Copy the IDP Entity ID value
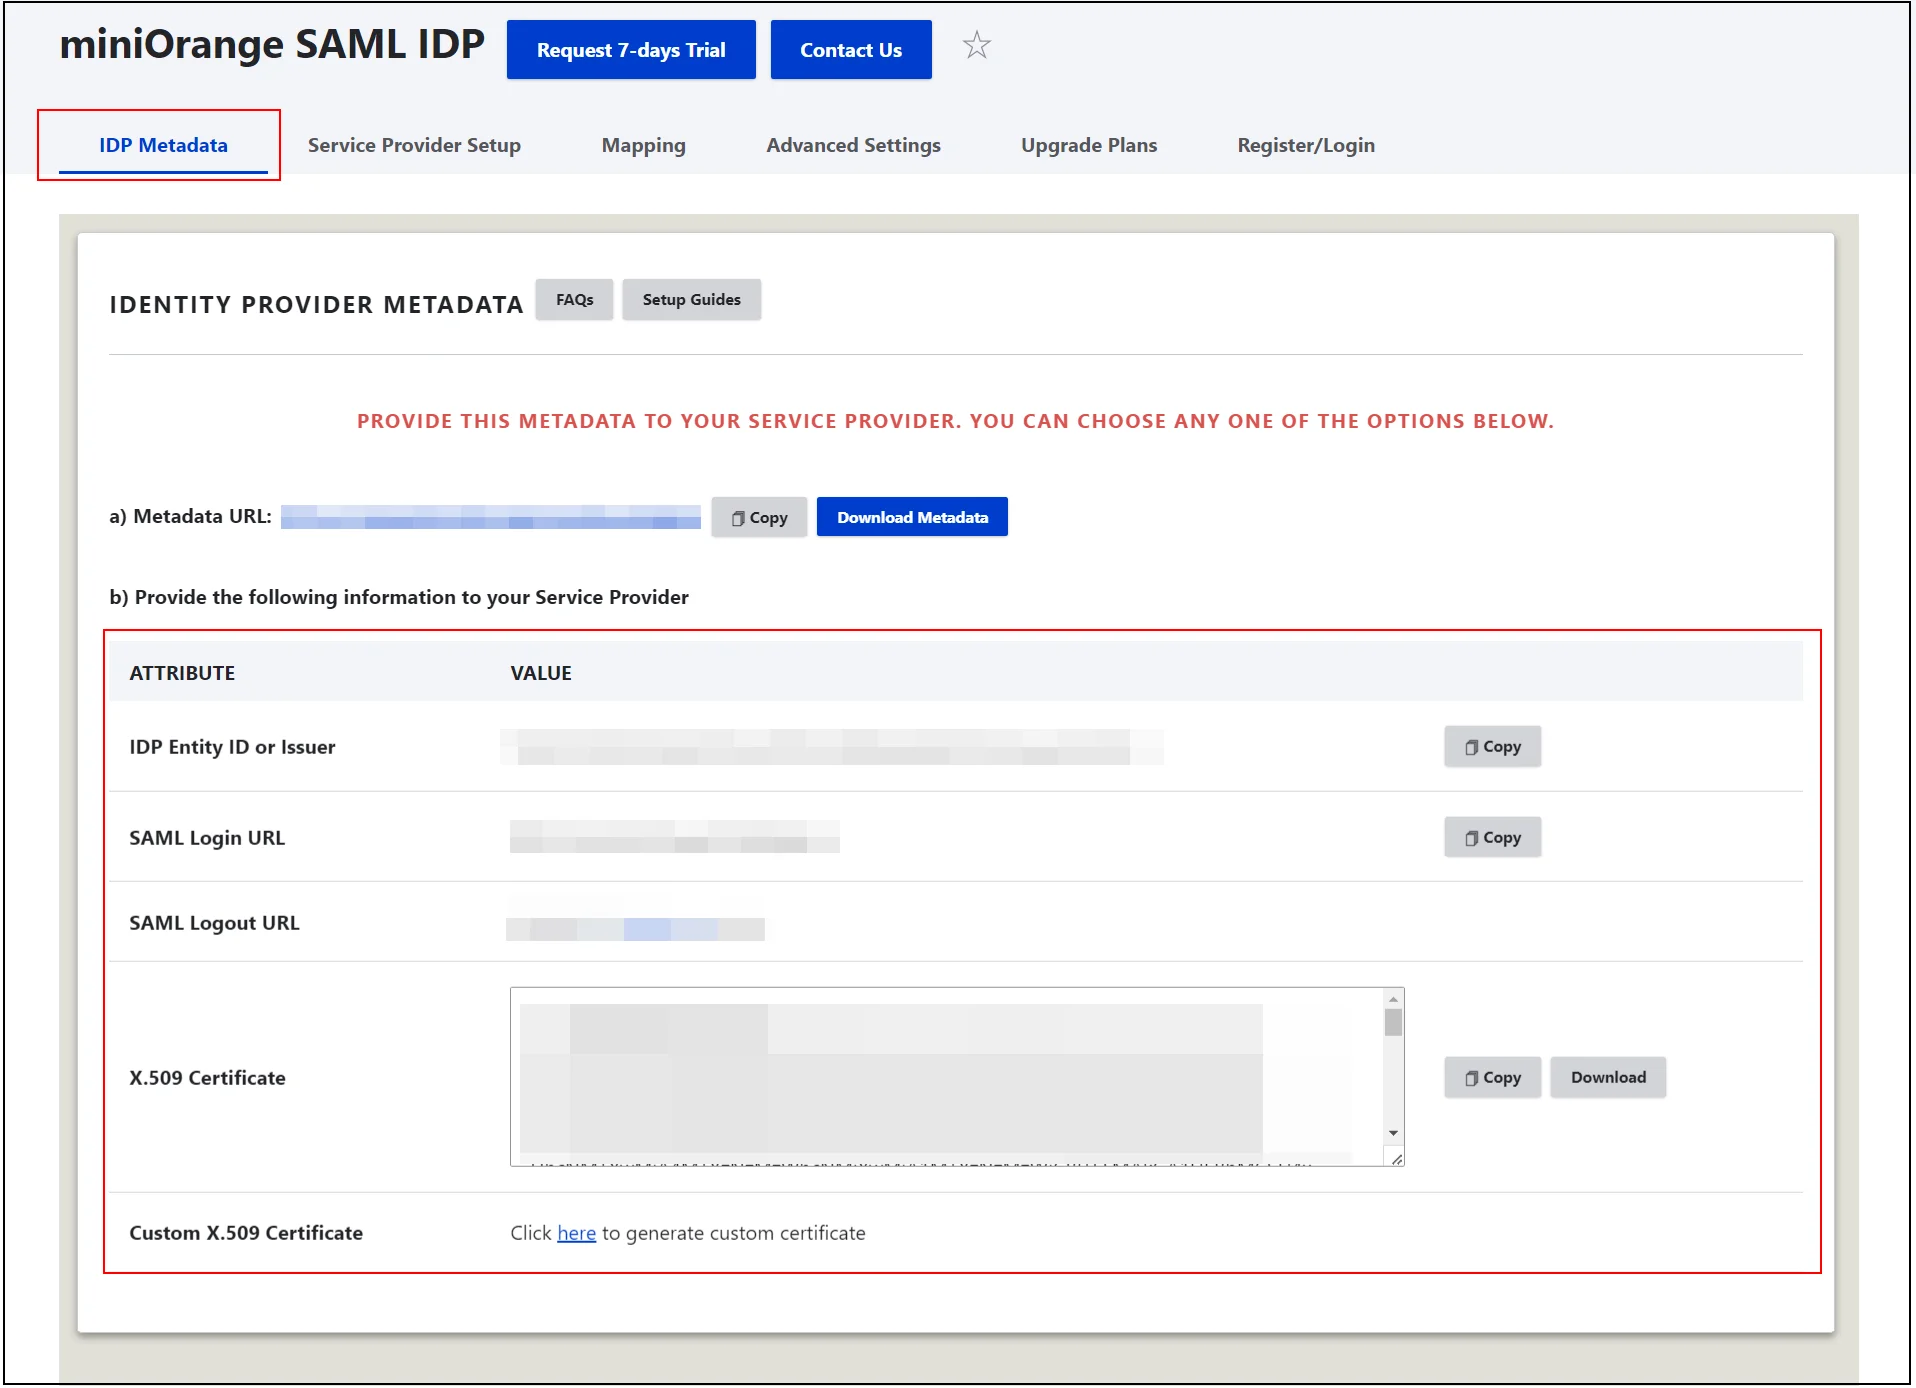 (1492, 747)
